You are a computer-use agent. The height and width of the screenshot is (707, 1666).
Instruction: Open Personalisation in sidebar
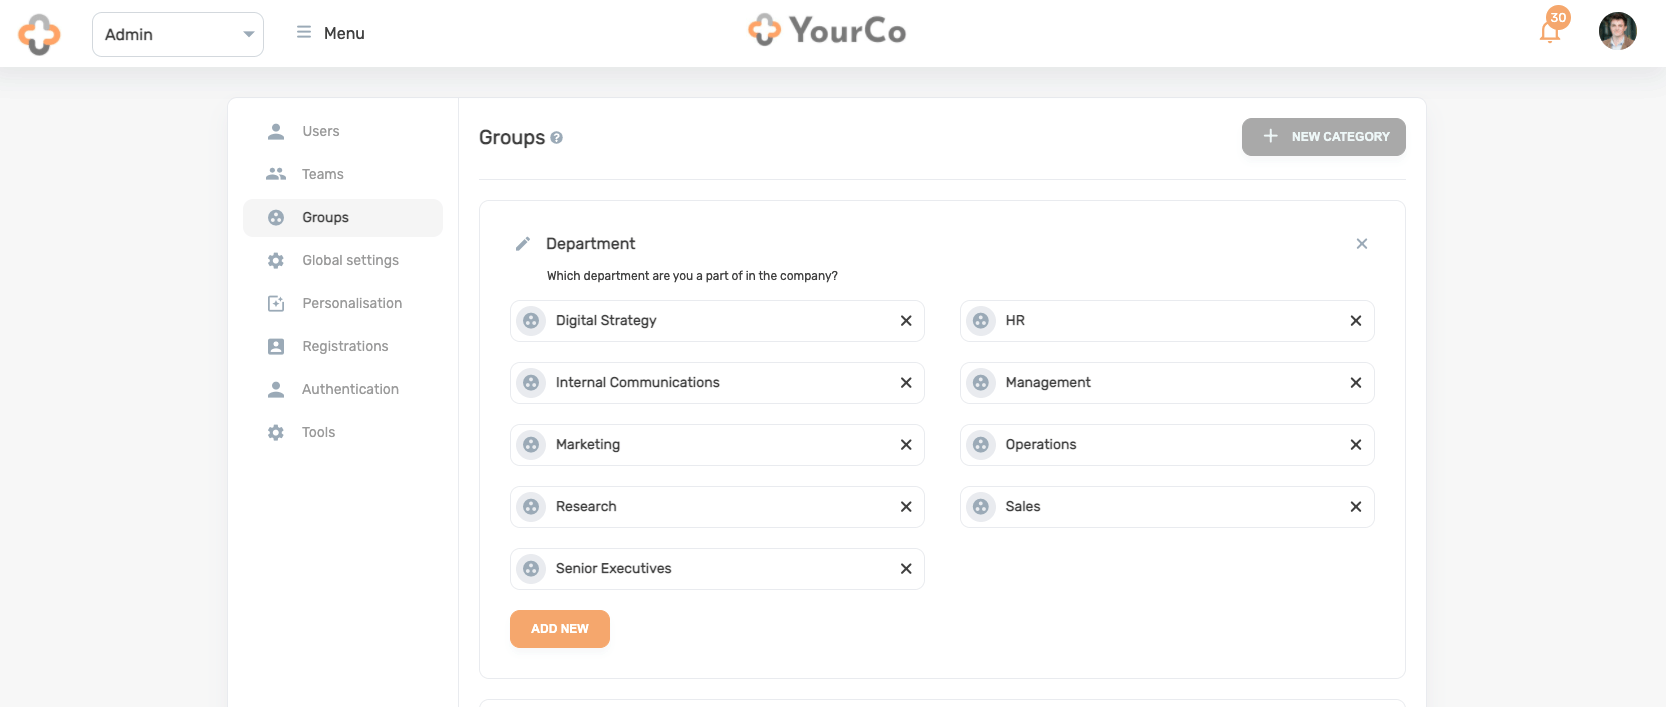coord(343,303)
